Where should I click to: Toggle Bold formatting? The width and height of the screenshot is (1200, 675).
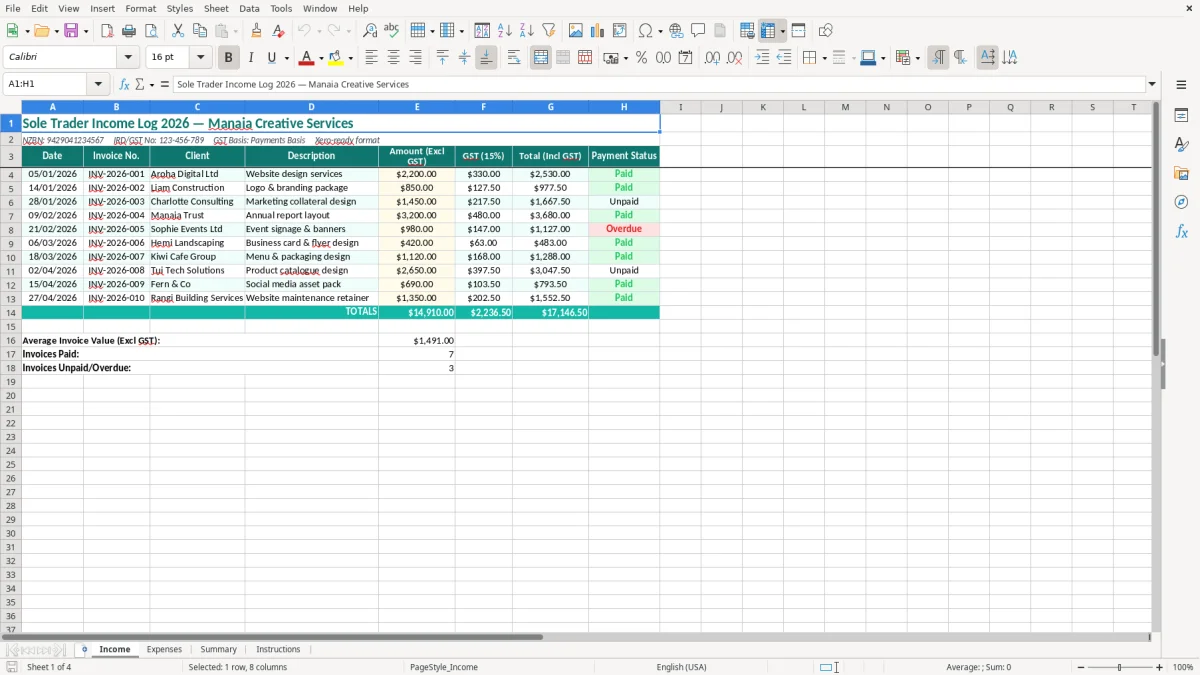pos(228,58)
